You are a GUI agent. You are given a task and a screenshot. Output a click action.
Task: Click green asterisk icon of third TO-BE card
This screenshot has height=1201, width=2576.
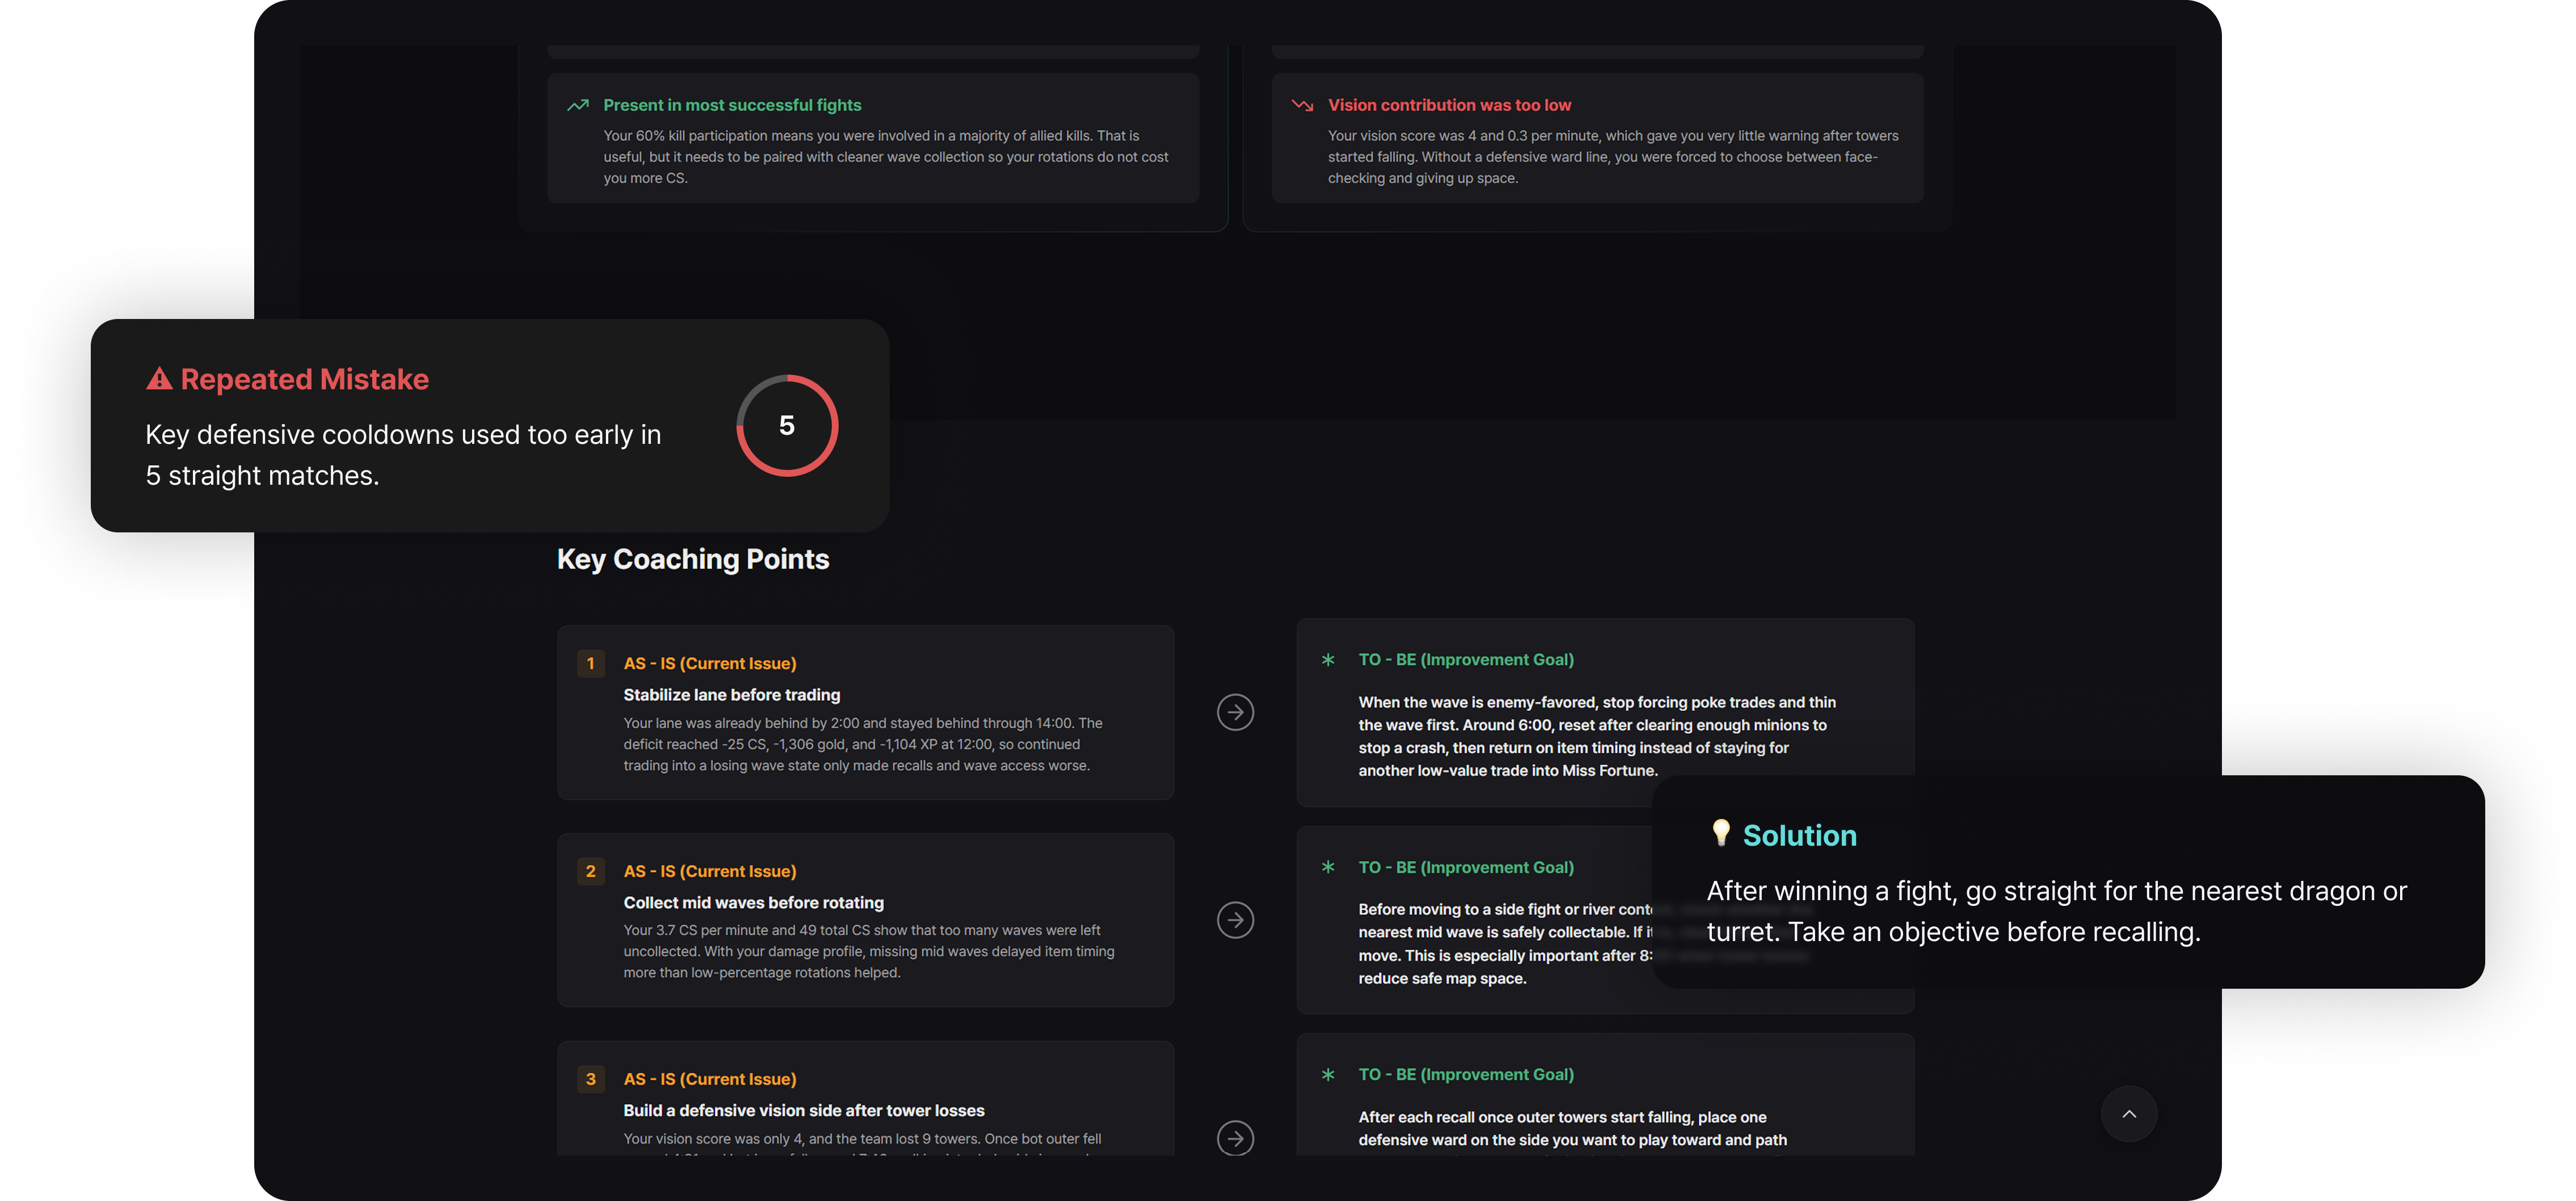[x=1328, y=1075]
